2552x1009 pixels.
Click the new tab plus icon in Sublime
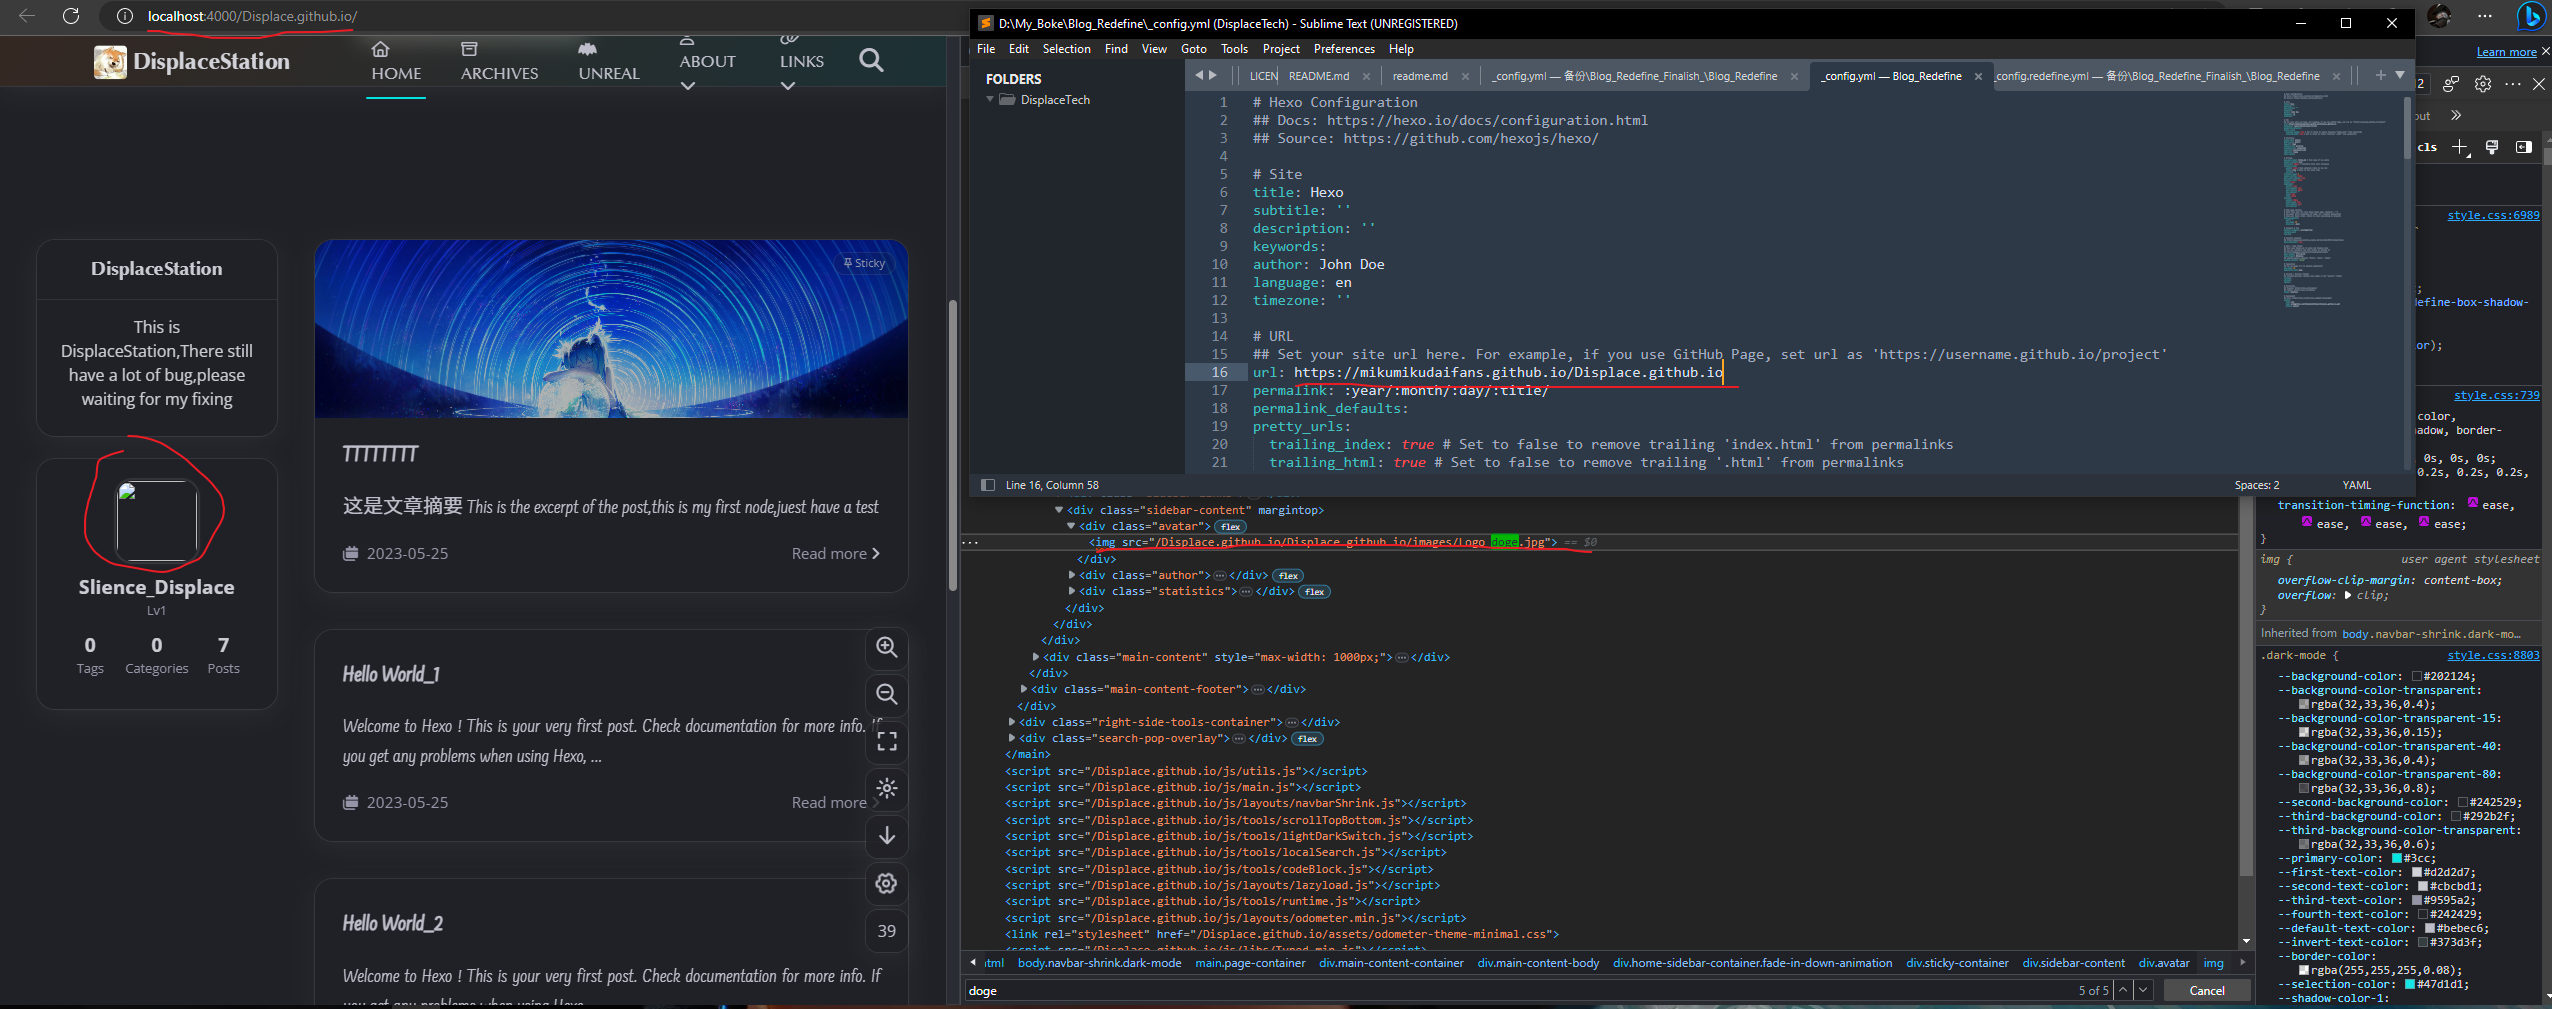click(x=2380, y=75)
